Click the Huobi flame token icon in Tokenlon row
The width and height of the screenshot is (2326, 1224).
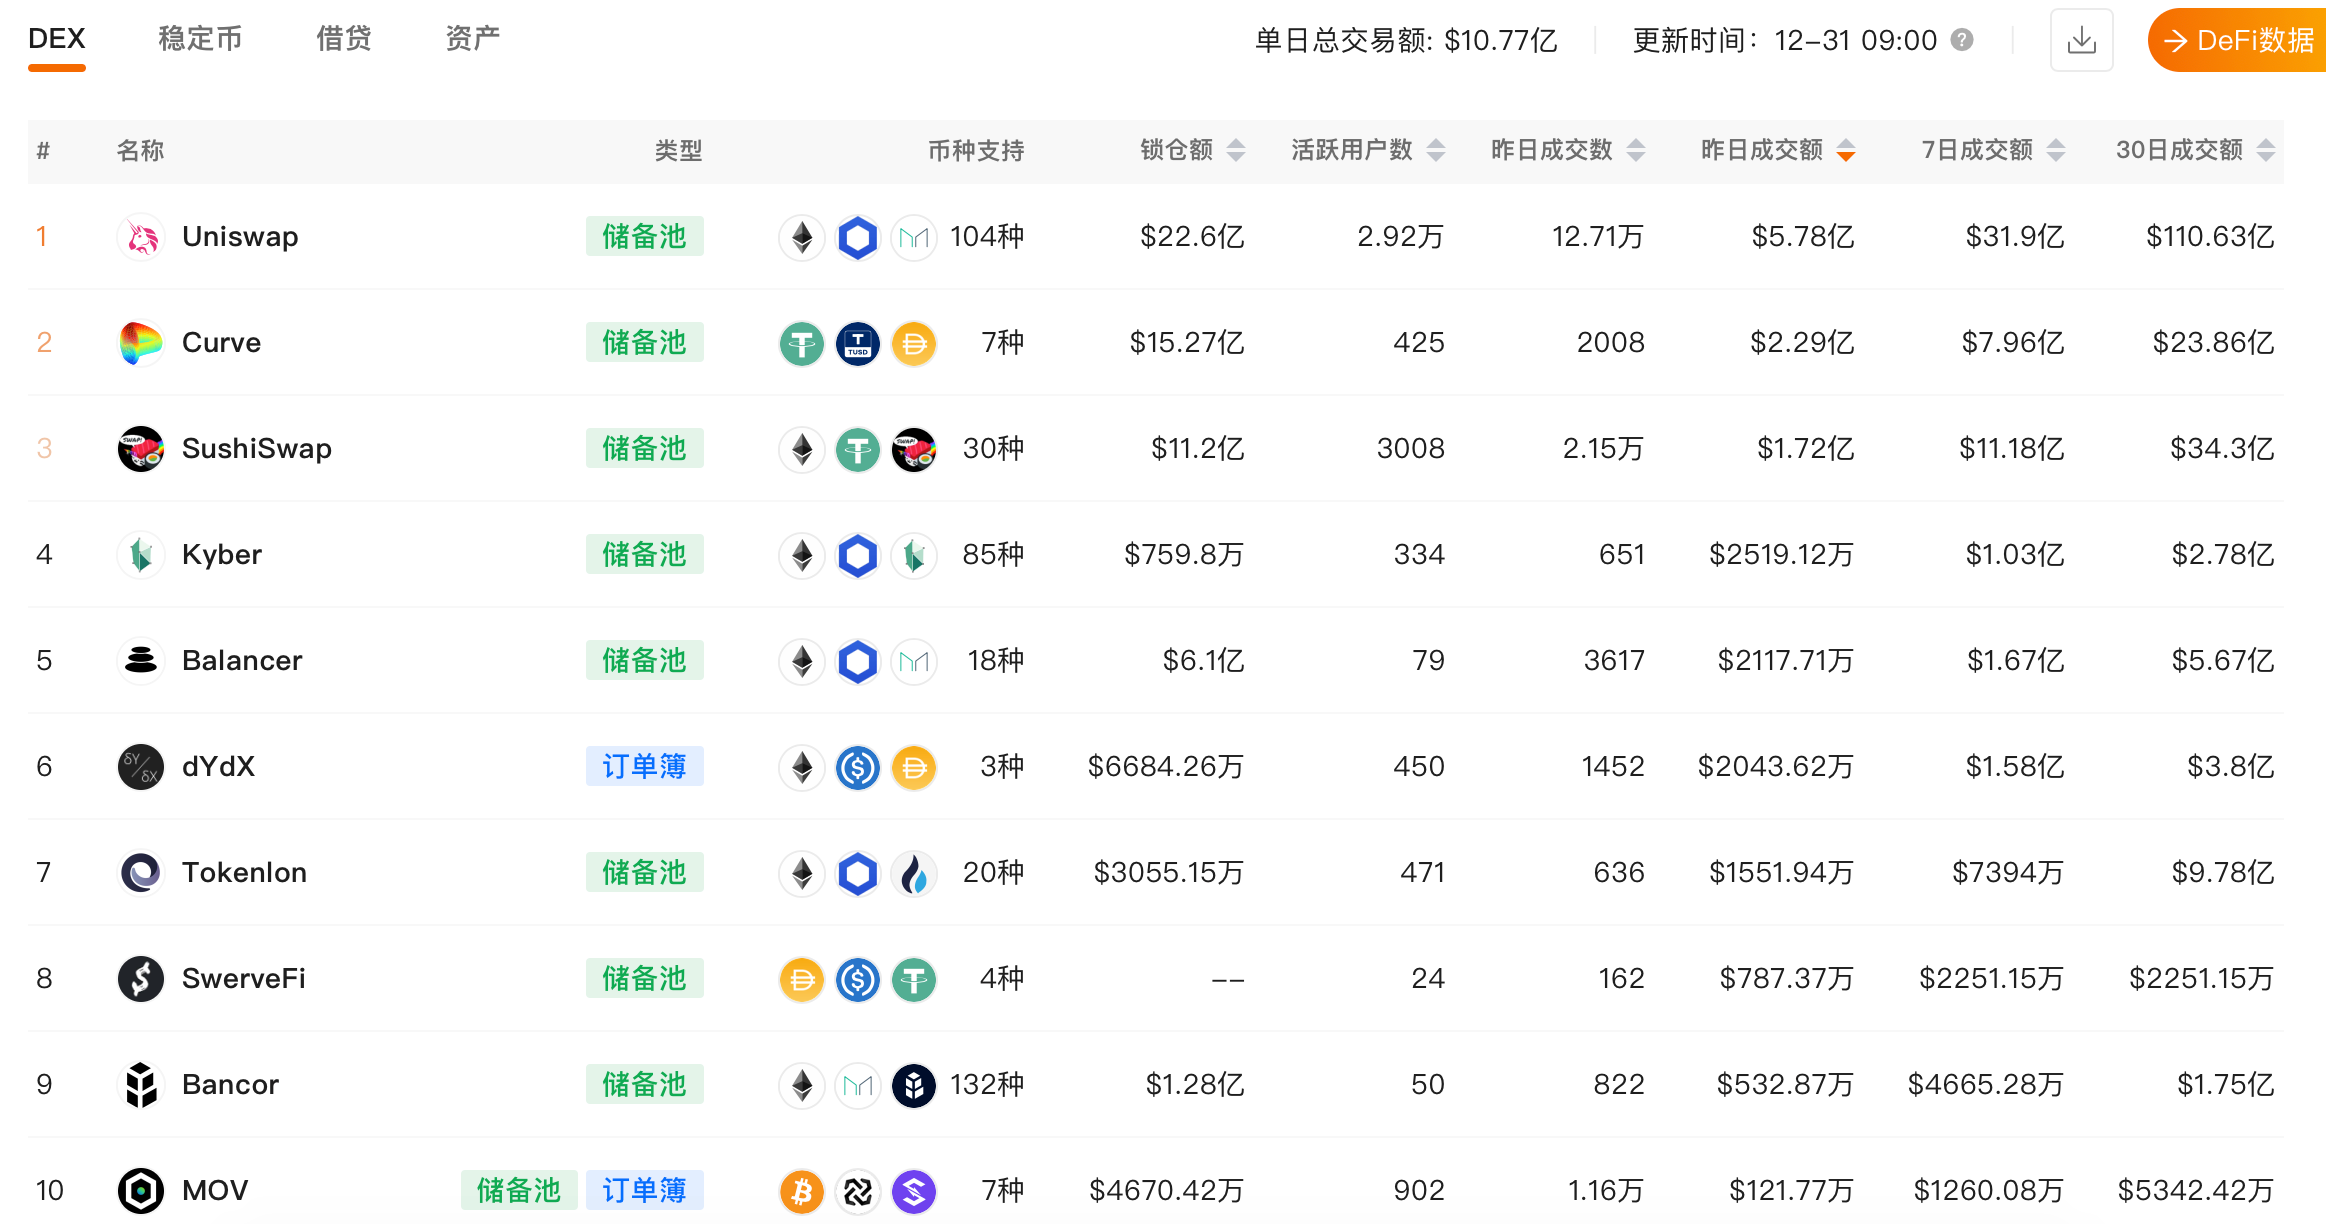914,874
